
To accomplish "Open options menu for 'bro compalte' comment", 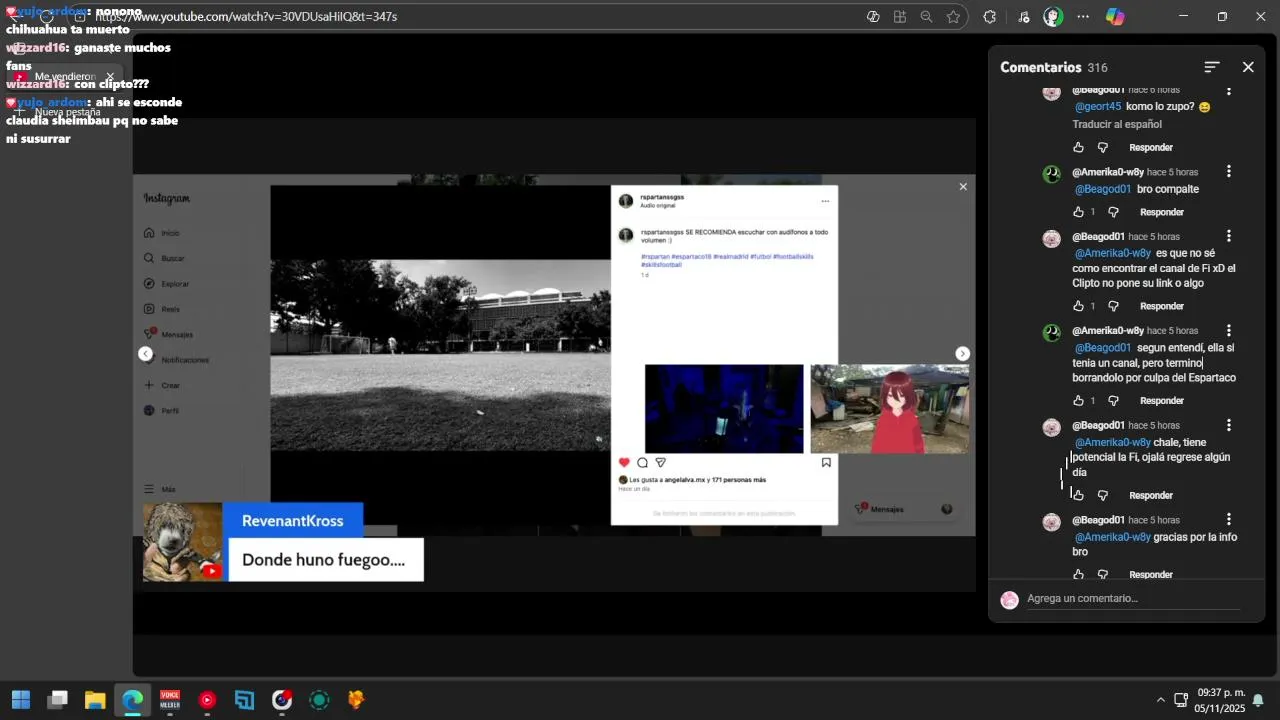I will 1229,172.
